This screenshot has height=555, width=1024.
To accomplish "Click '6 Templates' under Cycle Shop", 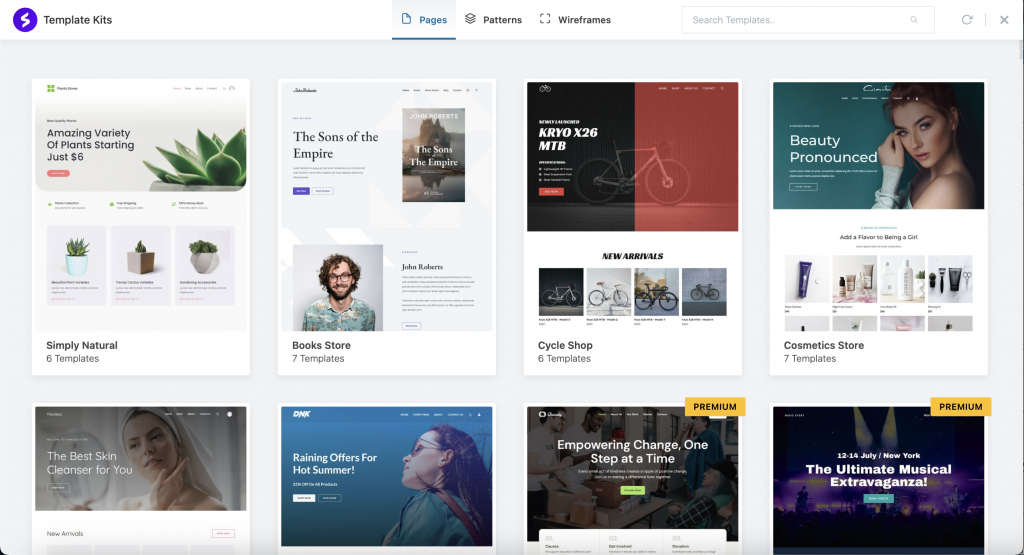I will pos(564,358).
